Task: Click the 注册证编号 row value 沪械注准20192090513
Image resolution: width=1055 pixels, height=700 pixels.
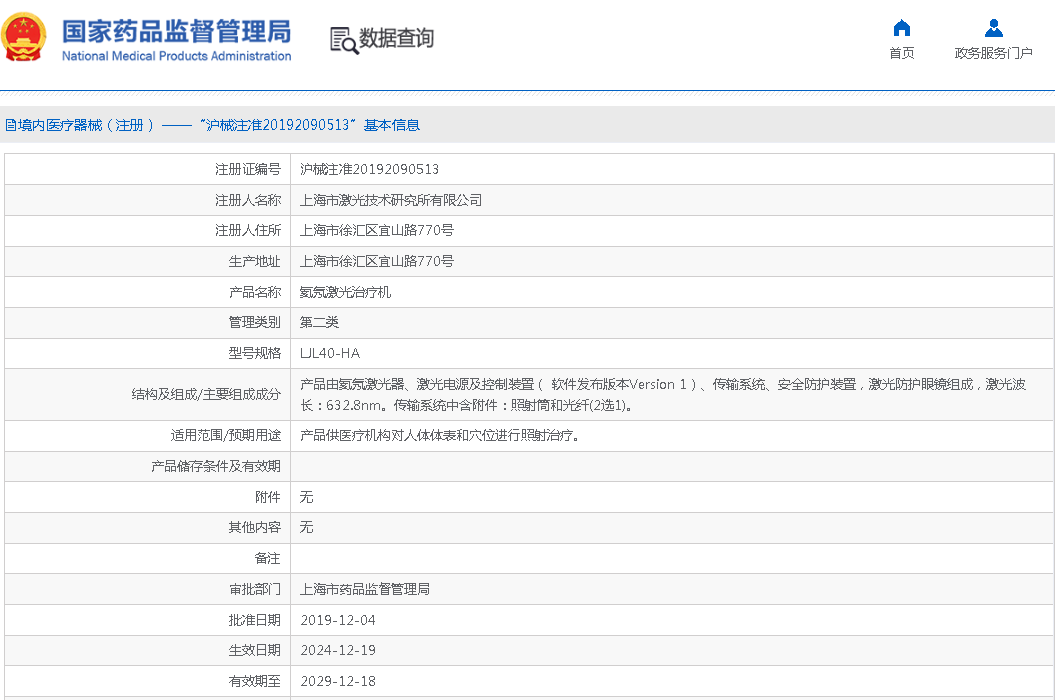Action: pyautogui.click(x=369, y=169)
